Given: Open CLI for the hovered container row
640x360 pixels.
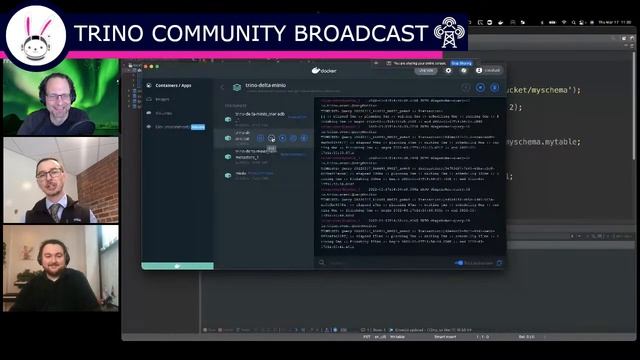Looking at the screenshot, I should [x=271, y=138].
